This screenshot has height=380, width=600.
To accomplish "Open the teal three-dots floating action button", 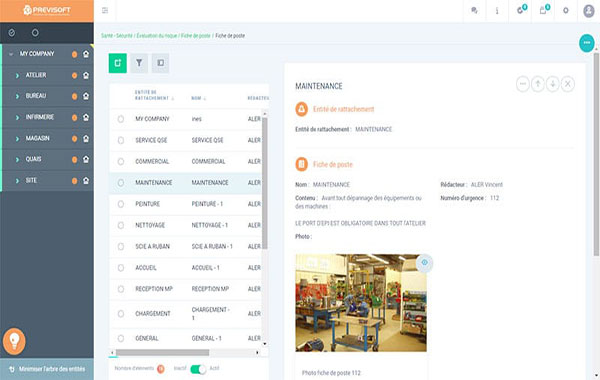I will pos(587,43).
